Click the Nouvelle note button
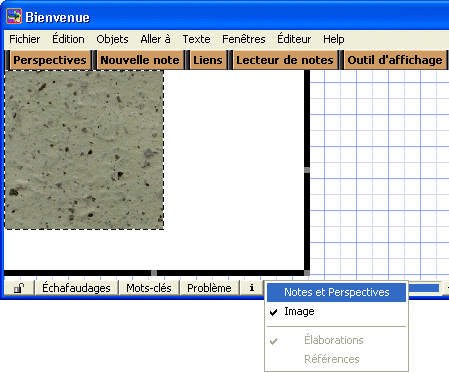Viewport: 449px width, 373px height. [x=140, y=60]
